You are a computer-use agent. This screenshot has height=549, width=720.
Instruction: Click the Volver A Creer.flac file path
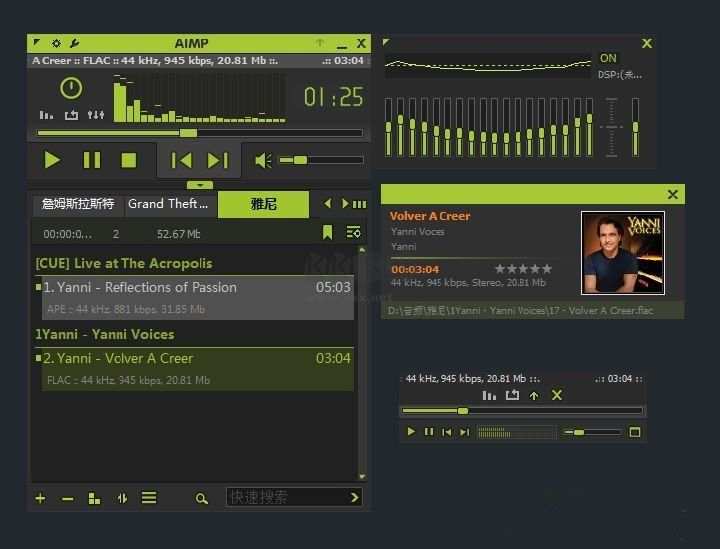(520, 311)
